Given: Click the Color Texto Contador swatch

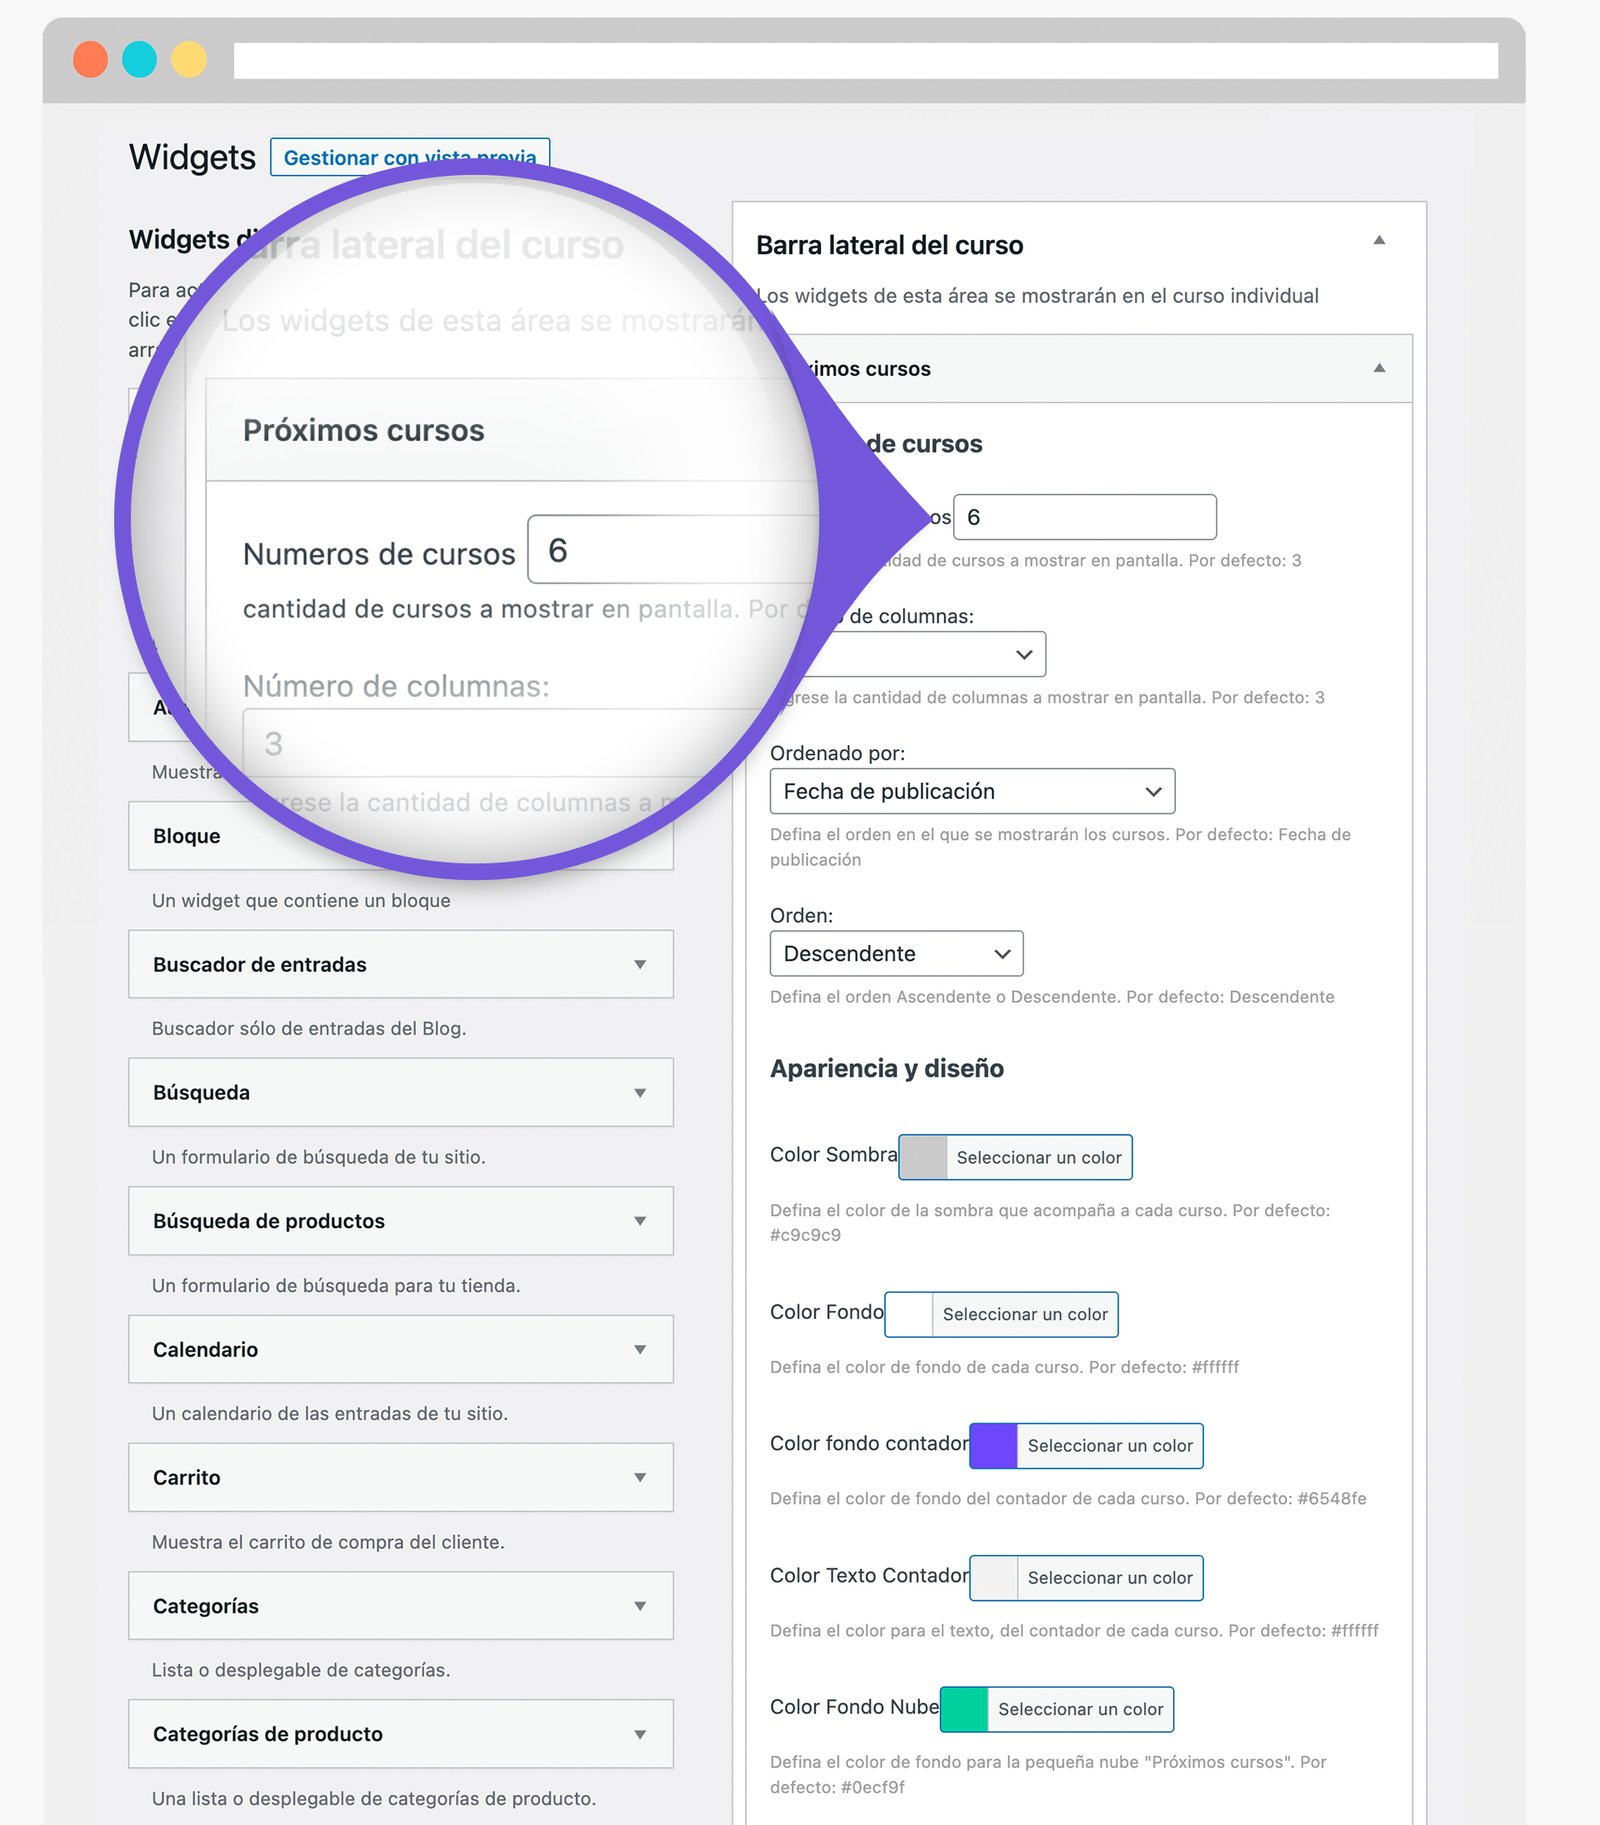Looking at the screenshot, I should [994, 1578].
